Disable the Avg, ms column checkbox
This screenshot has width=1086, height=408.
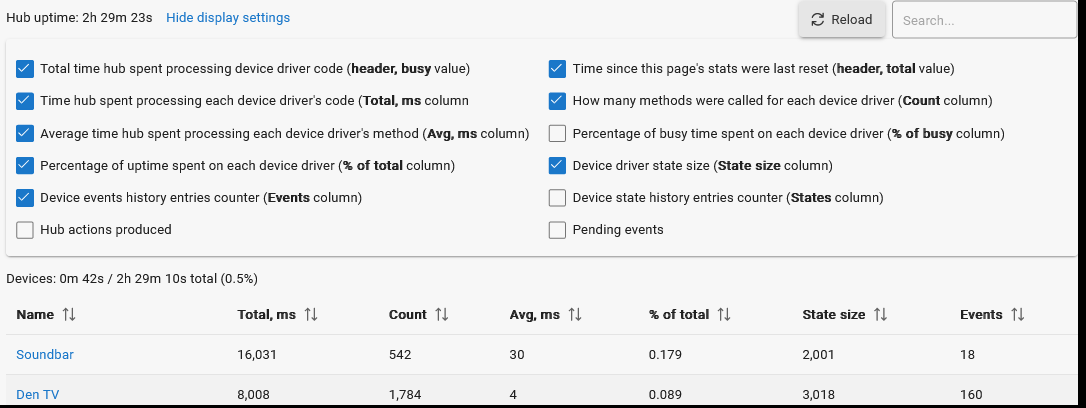(25, 134)
